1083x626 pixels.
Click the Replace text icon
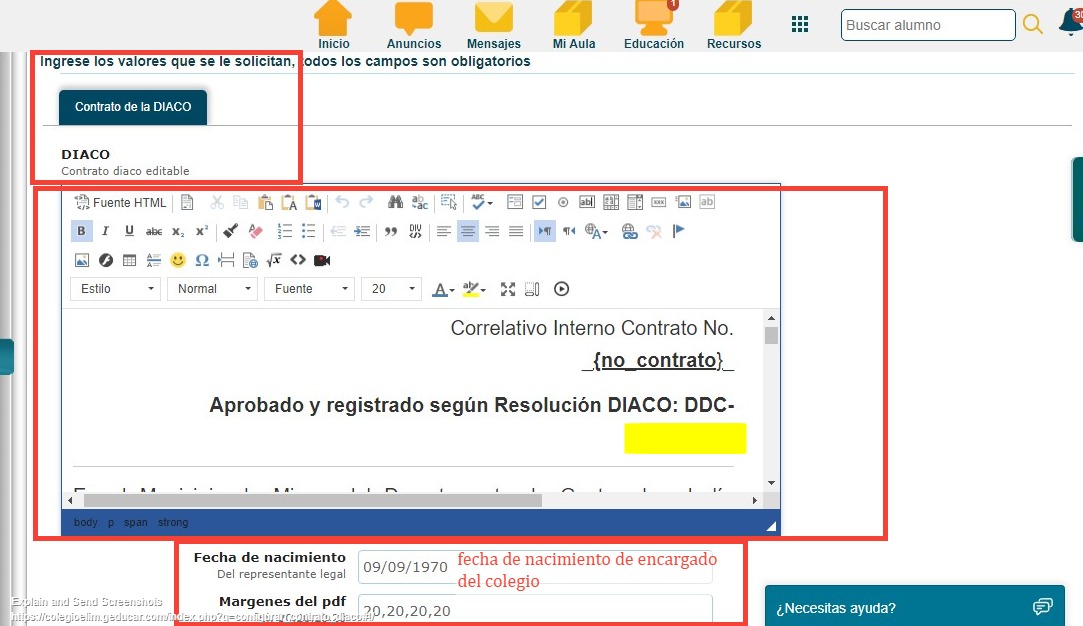419,202
